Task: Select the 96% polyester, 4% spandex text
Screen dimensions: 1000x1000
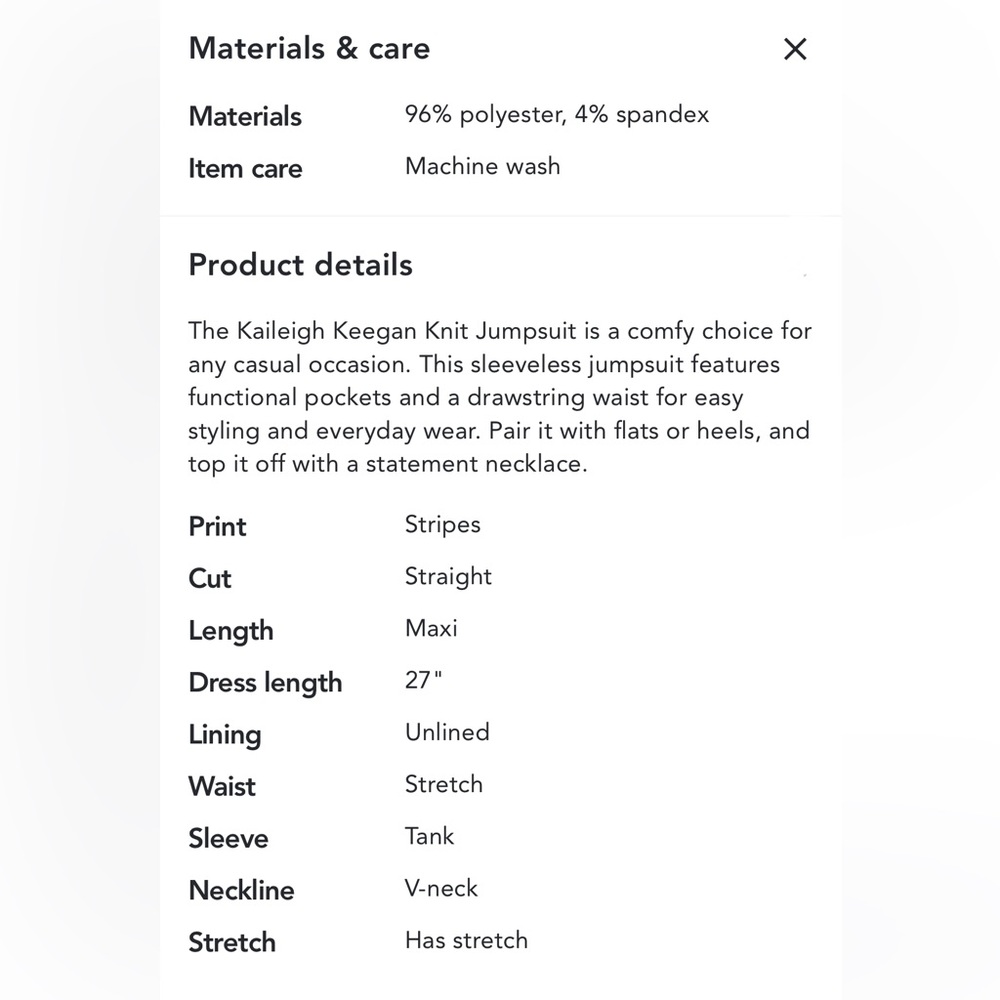Action: click(556, 114)
